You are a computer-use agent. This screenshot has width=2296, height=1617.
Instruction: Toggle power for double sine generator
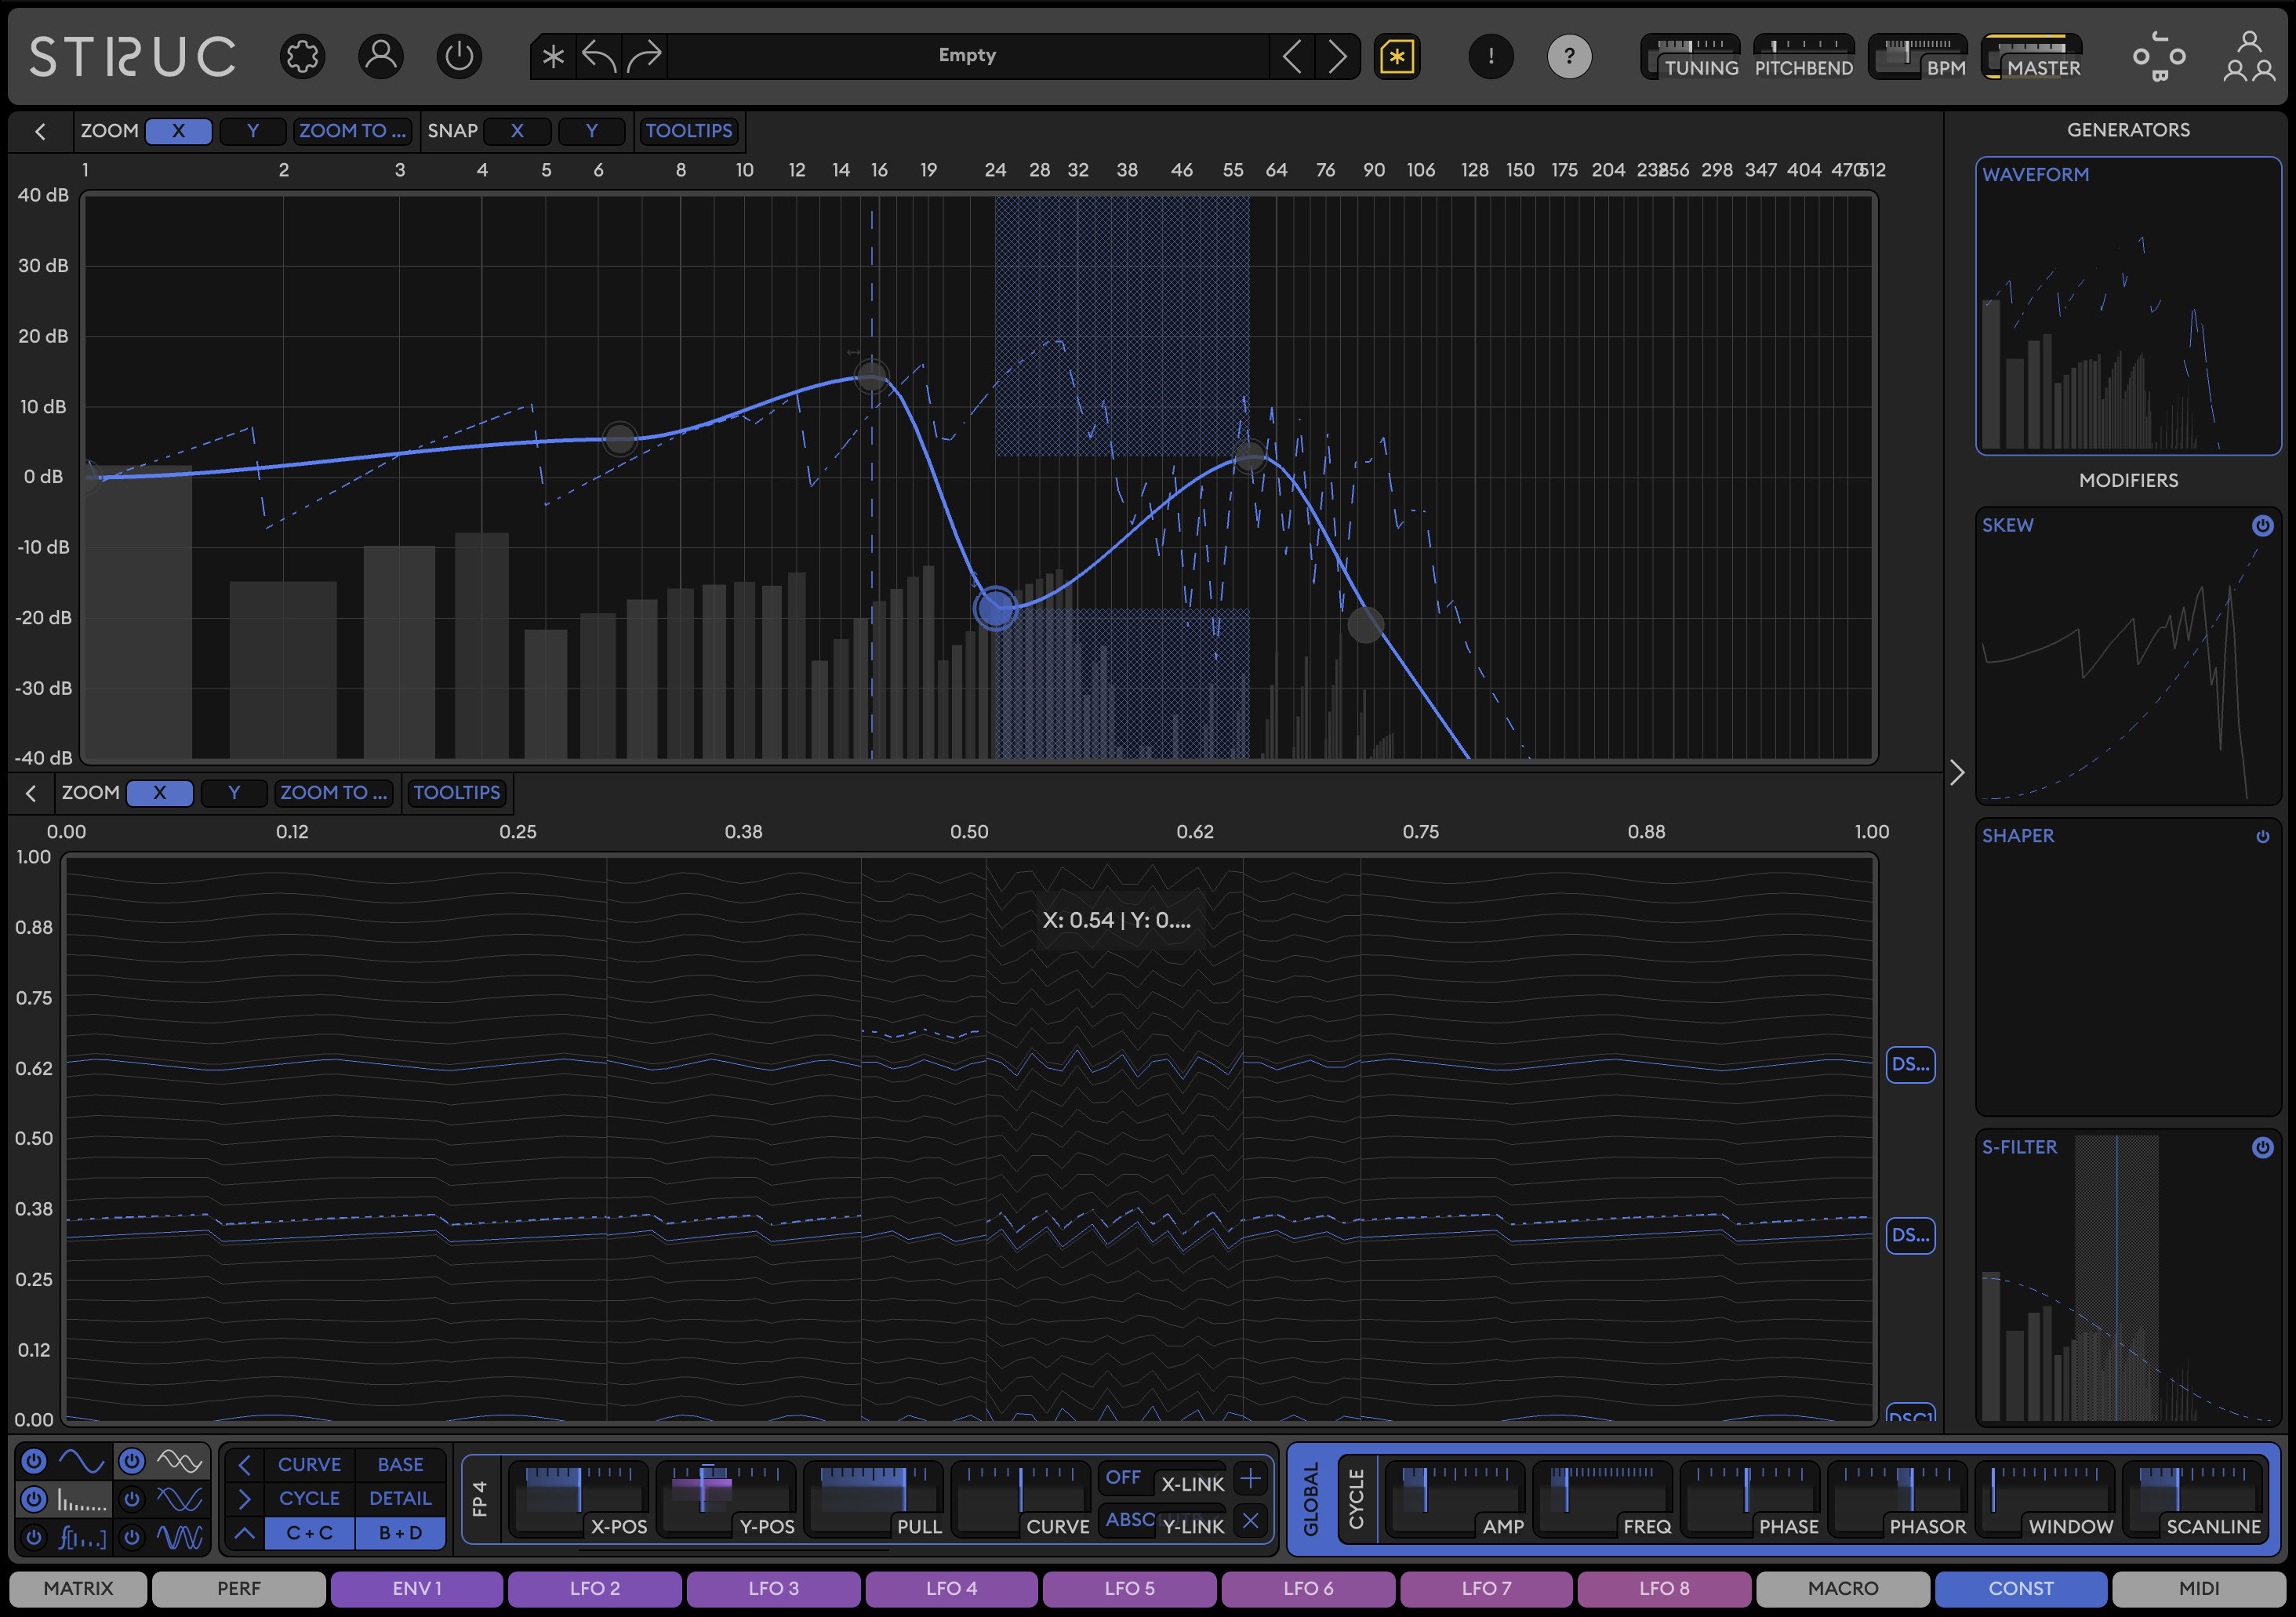(x=131, y=1461)
